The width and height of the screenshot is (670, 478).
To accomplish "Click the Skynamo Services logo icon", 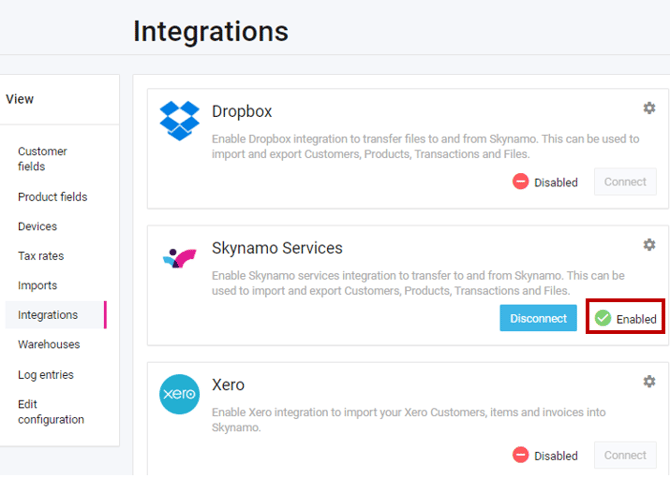I will 180,259.
